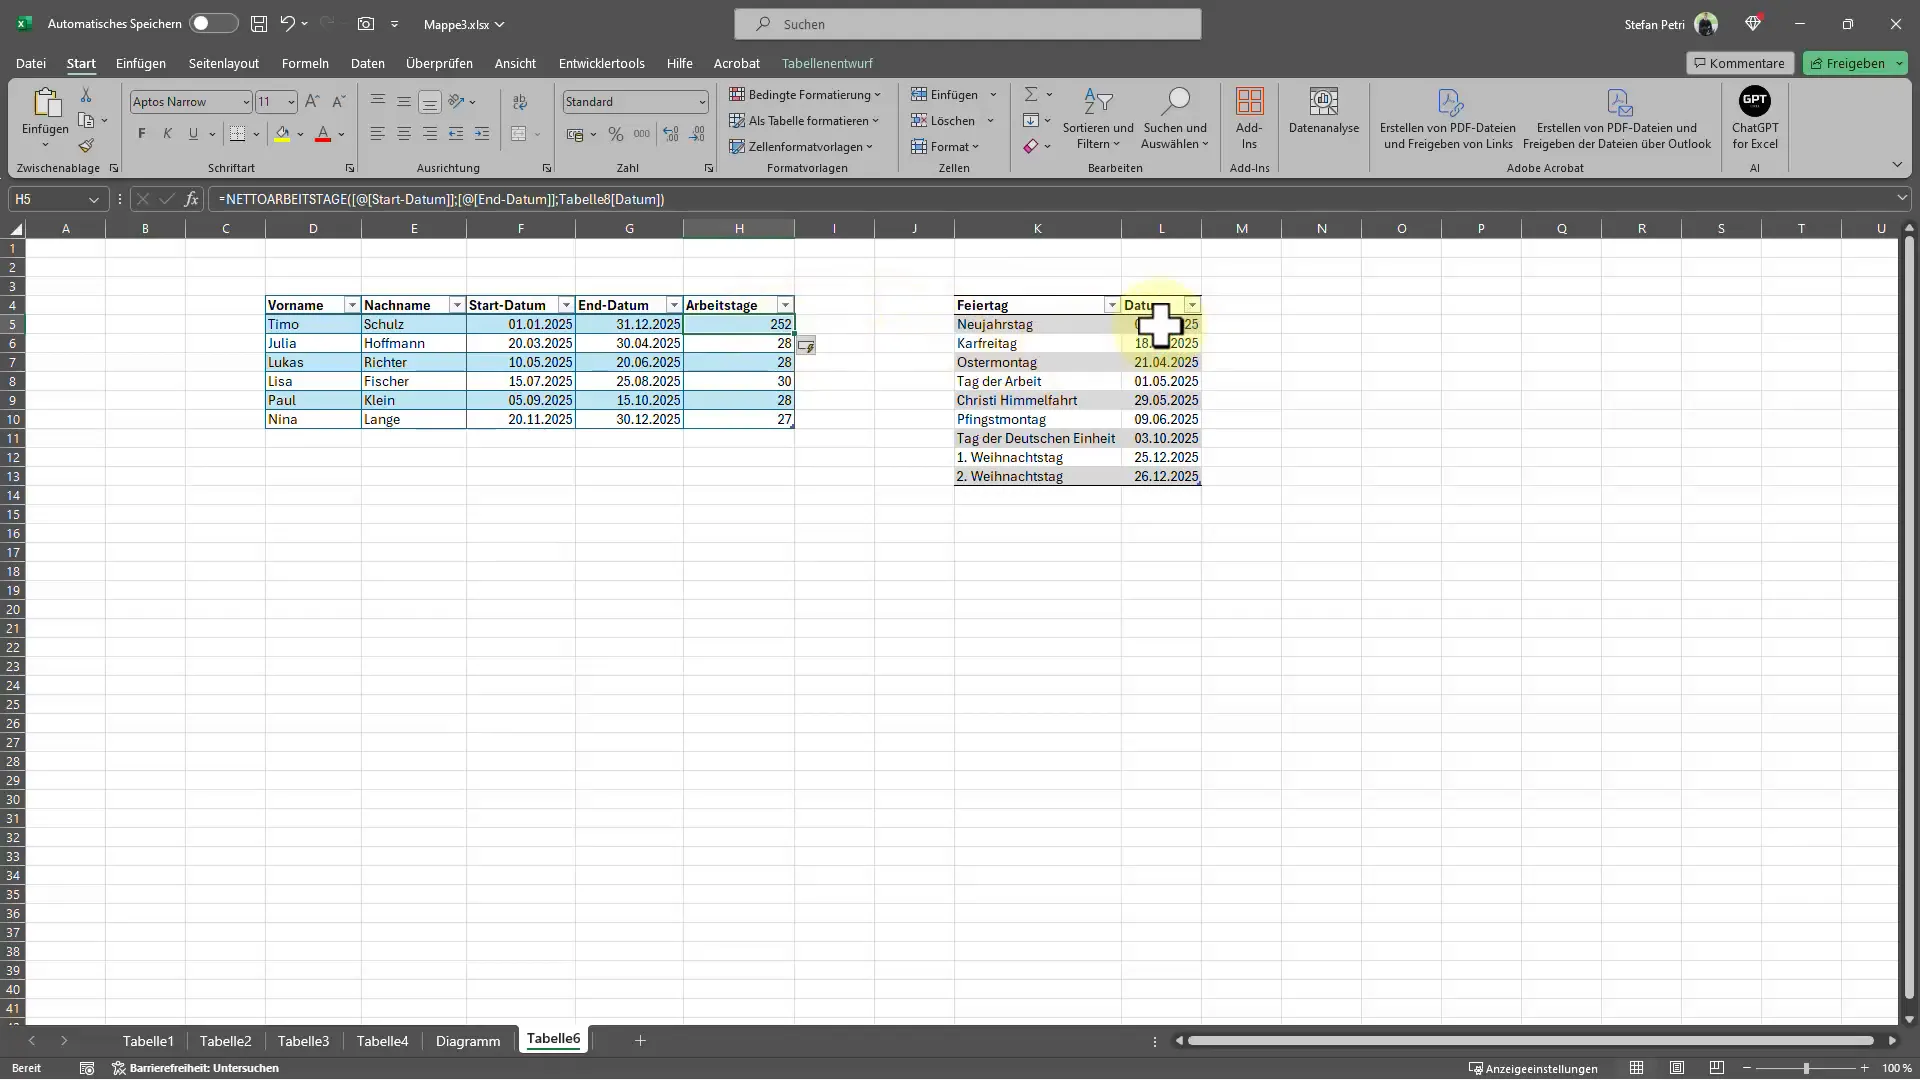Switch to the Tabelle4 sheet tab
The width and height of the screenshot is (1920, 1080).
[380, 1040]
